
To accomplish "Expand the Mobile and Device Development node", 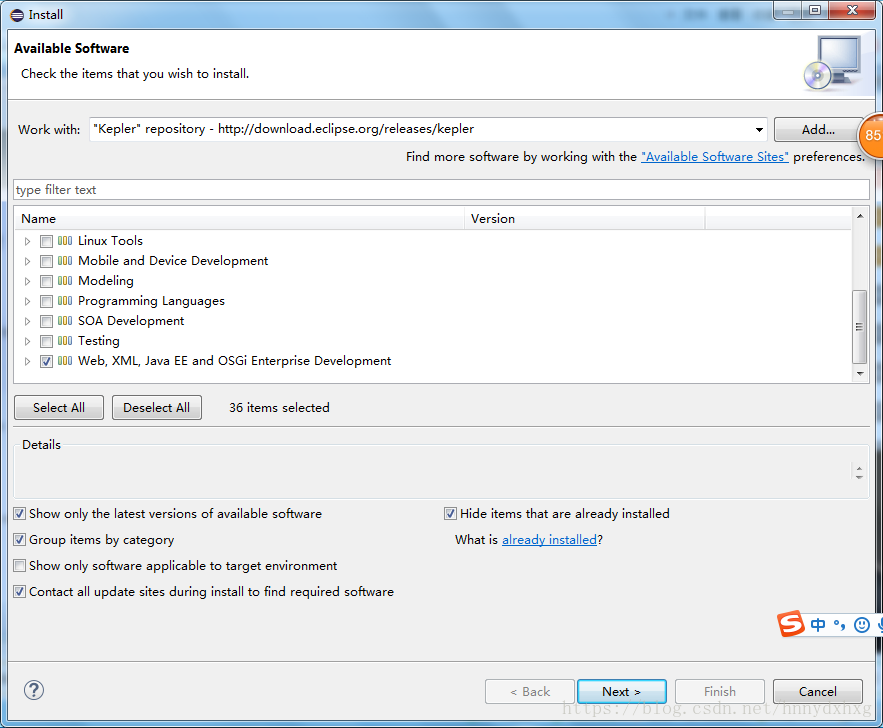I will pos(27,261).
